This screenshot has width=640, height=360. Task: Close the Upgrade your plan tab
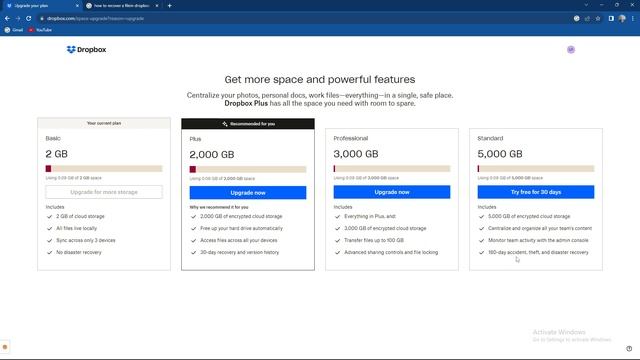coord(77,6)
